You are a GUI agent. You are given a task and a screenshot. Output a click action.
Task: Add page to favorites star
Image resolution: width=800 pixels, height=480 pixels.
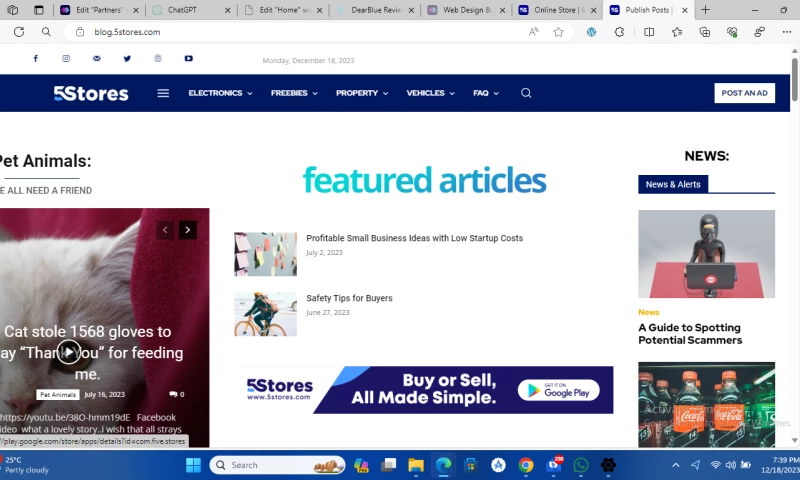(559, 32)
